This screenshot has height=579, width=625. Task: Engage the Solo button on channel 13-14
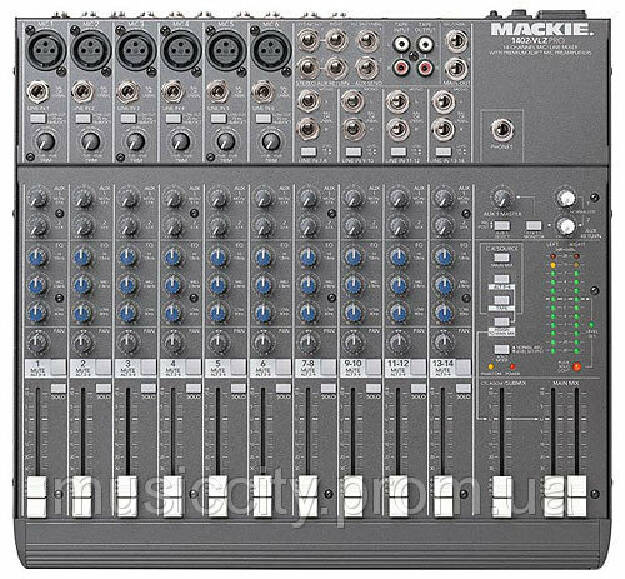[x=463, y=389]
